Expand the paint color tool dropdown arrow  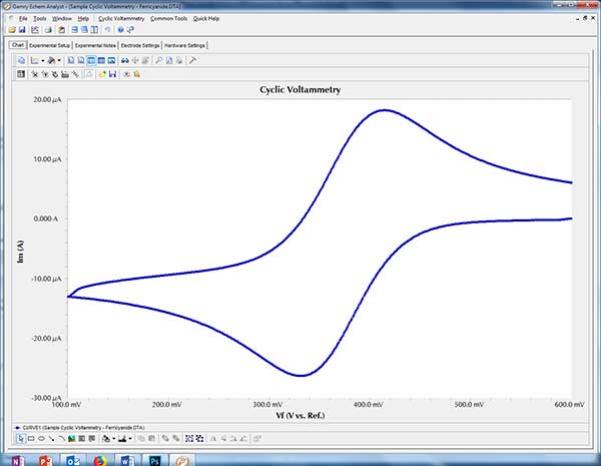(x=59, y=61)
